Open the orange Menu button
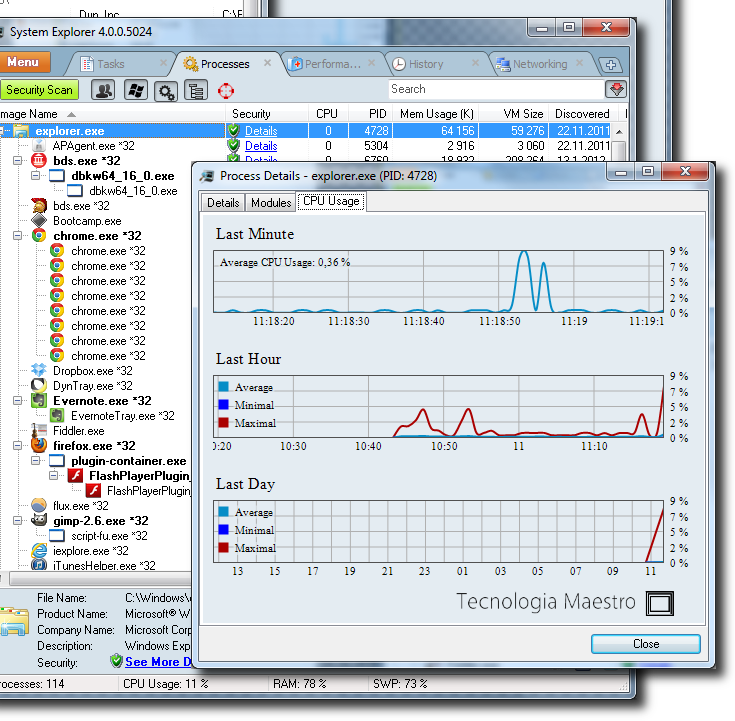This screenshot has height=721, width=735. pyautogui.click(x=23, y=62)
